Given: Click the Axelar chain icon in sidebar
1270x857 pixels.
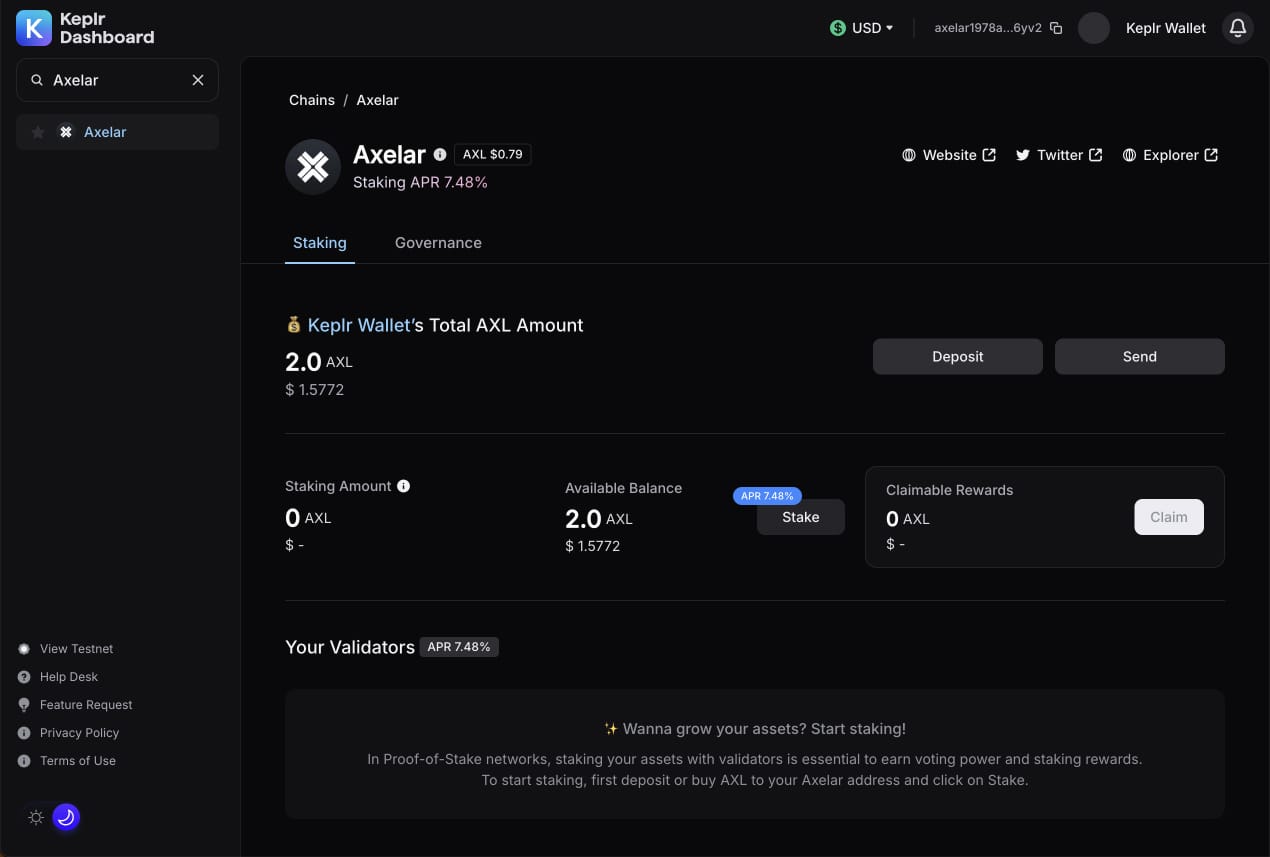Looking at the screenshot, I should pyautogui.click(x=66, y=132).
